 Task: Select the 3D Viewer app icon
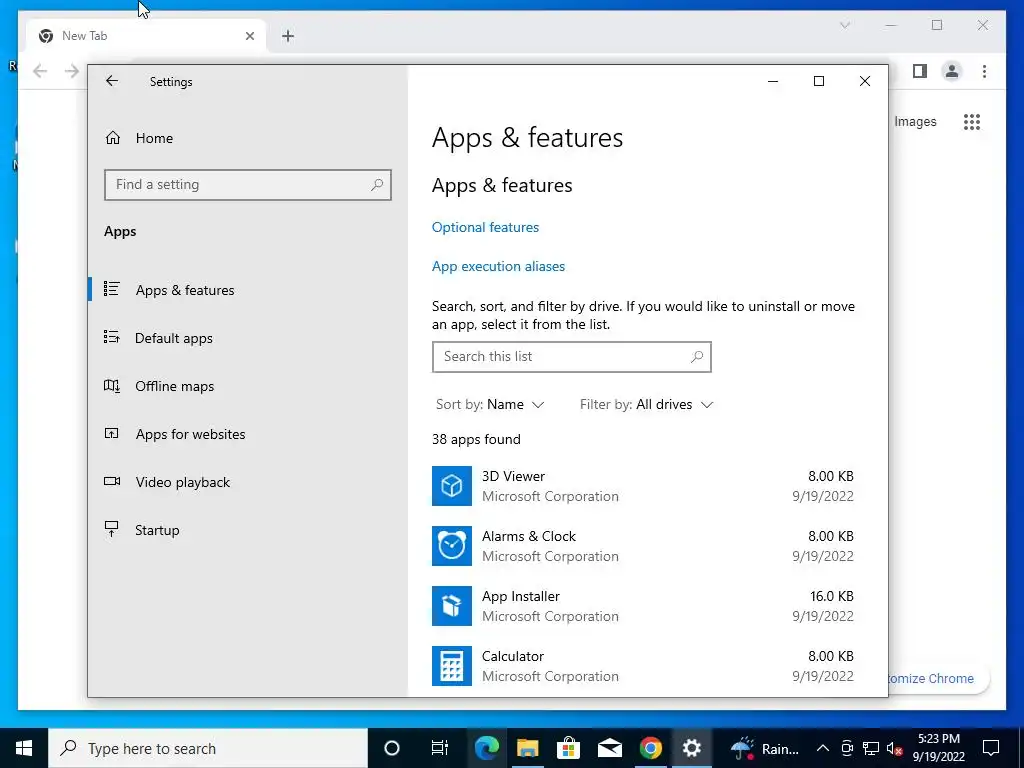452,486
